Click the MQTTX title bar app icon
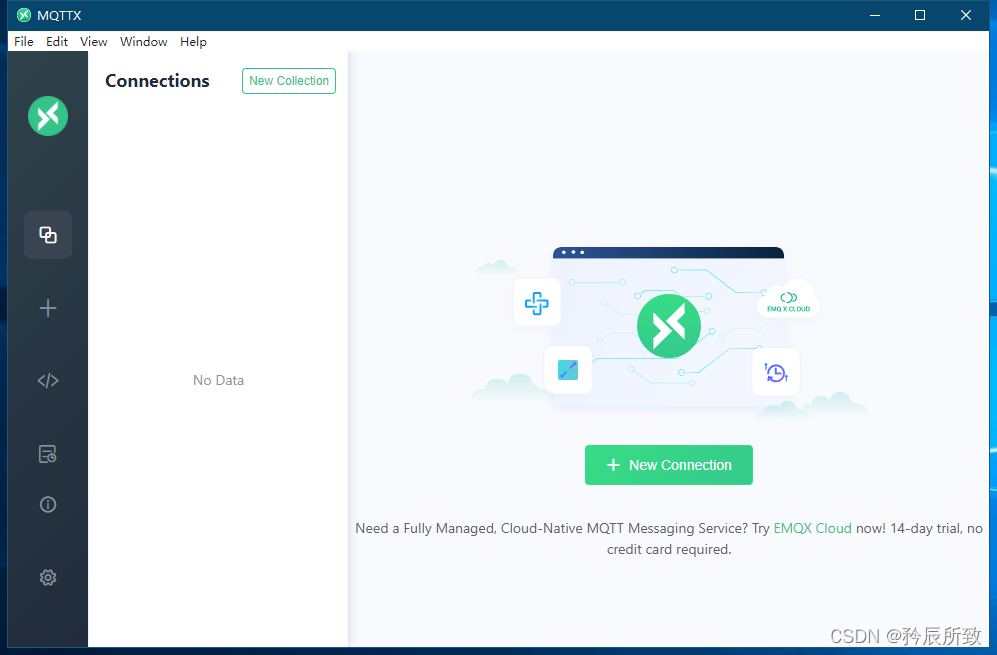The height and width of the screenshot is (655, 997). [x=24, y=15]
